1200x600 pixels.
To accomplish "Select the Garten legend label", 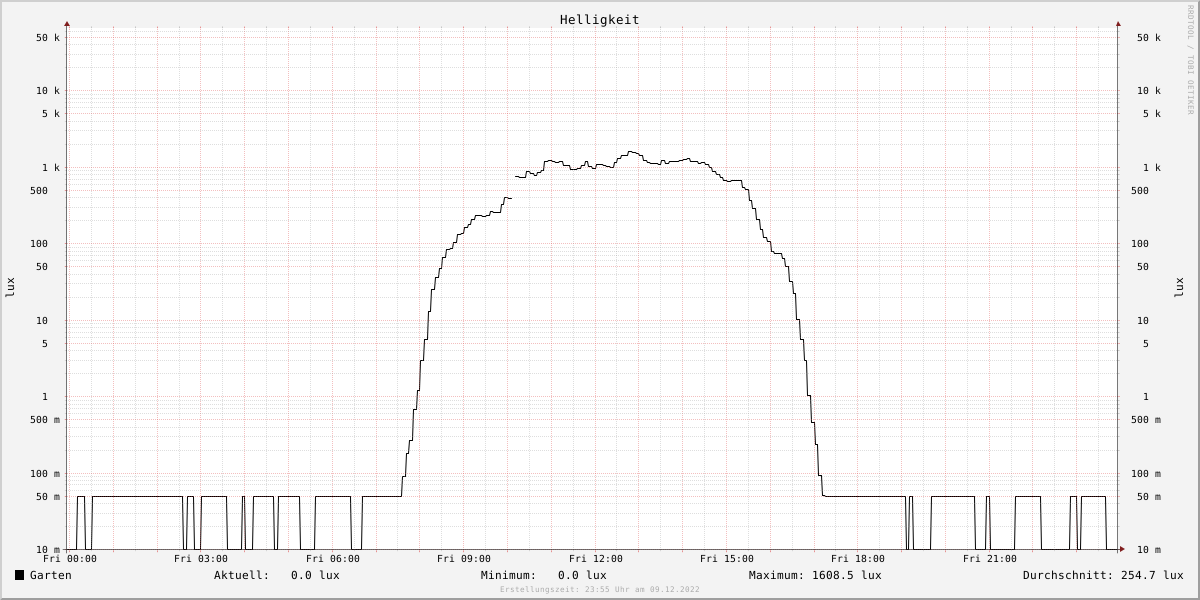I will pos(51,575).
